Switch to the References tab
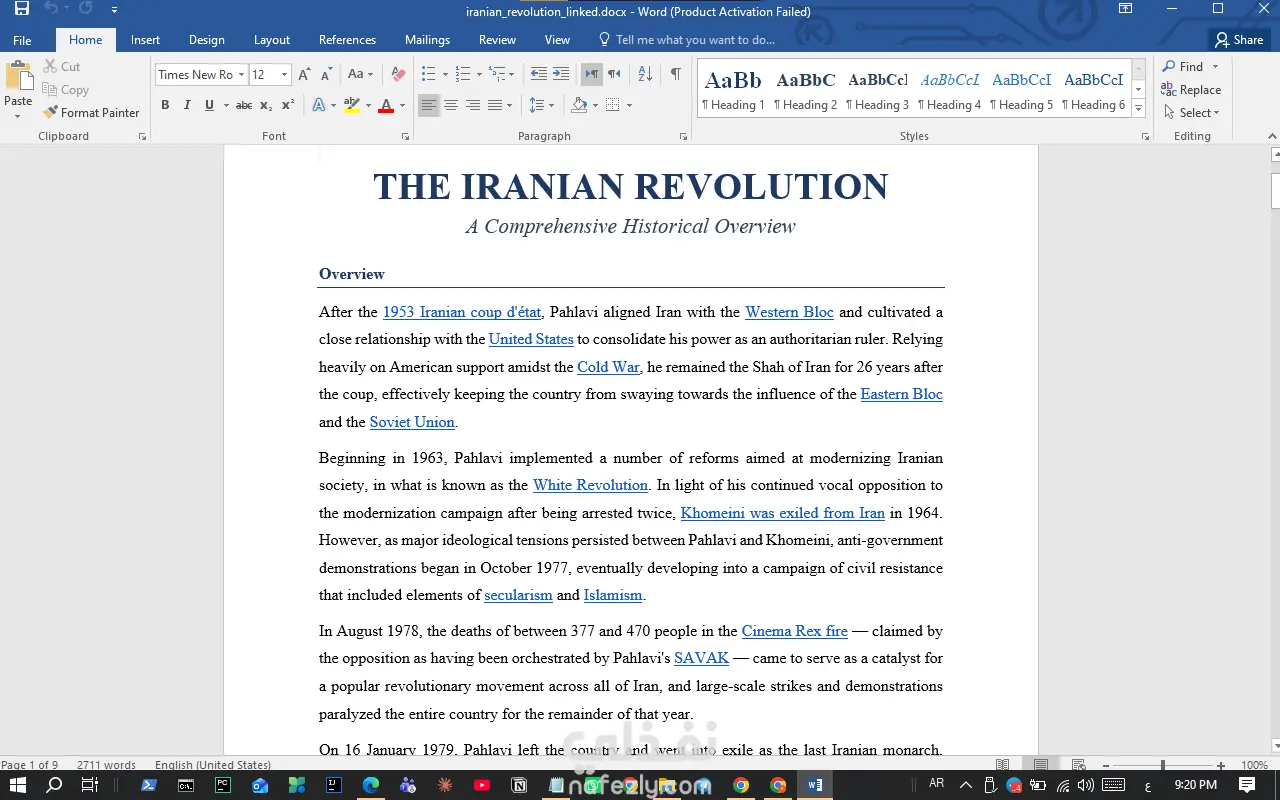1280x800 pixels. (x=347, y=40)
